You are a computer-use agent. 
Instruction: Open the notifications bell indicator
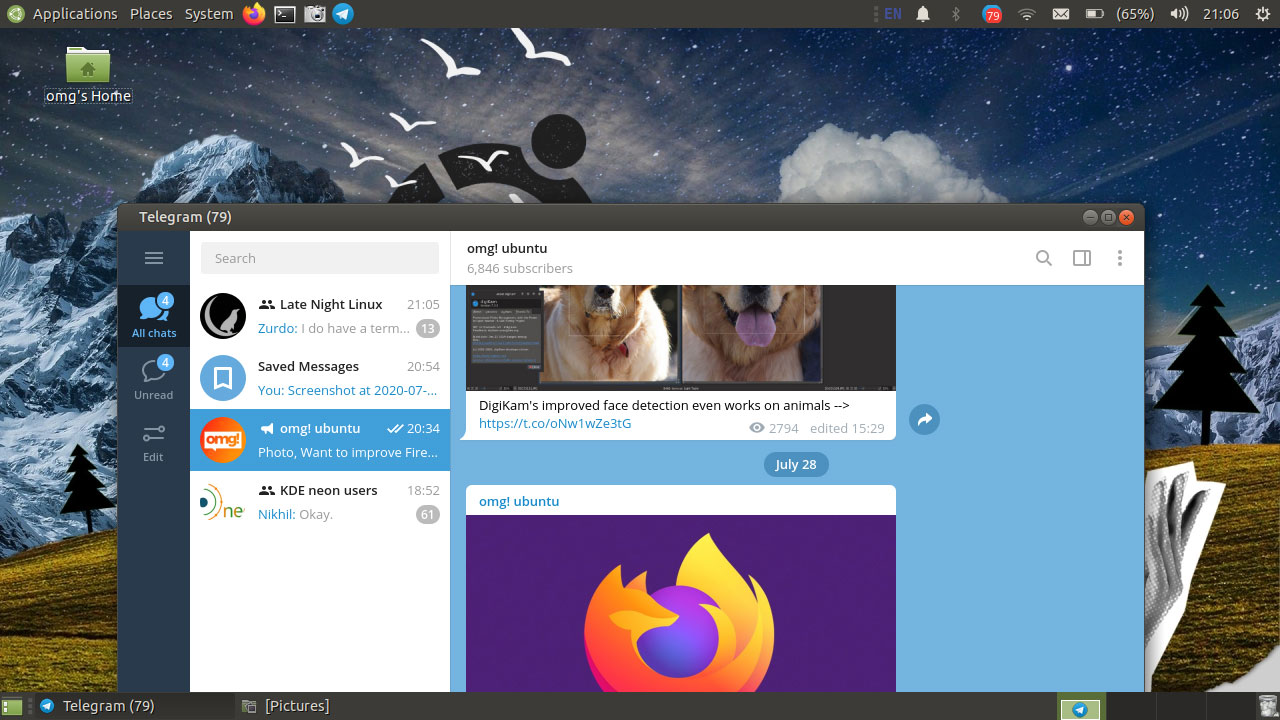click(x=923, y=14)
